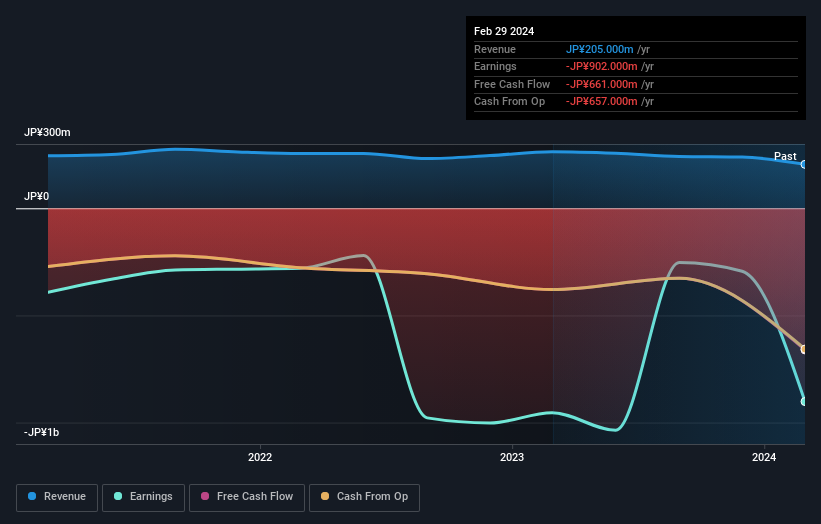Click the 2023 x-axis label
The image size is (821, 524).
point(512,458)
